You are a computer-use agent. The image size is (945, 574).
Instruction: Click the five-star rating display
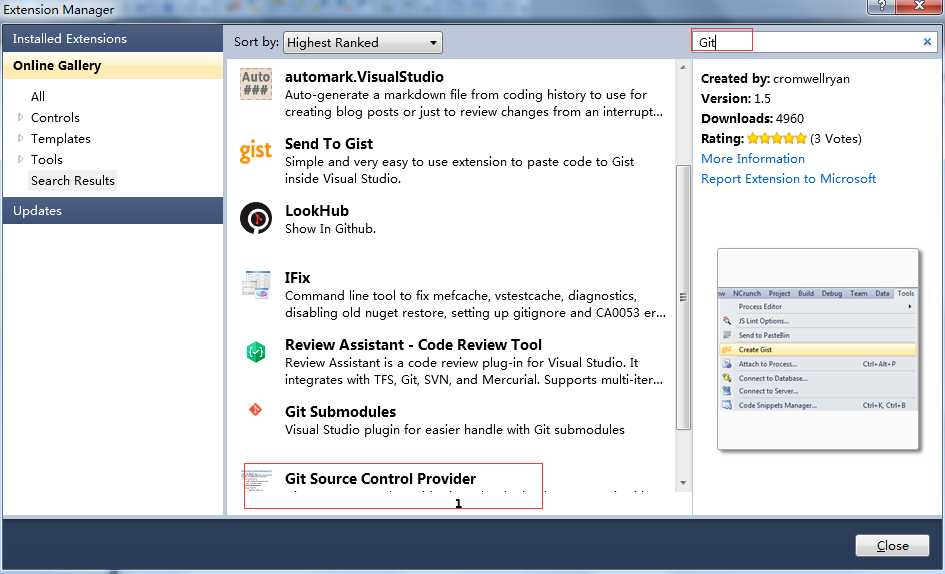(x=776, y=139)
